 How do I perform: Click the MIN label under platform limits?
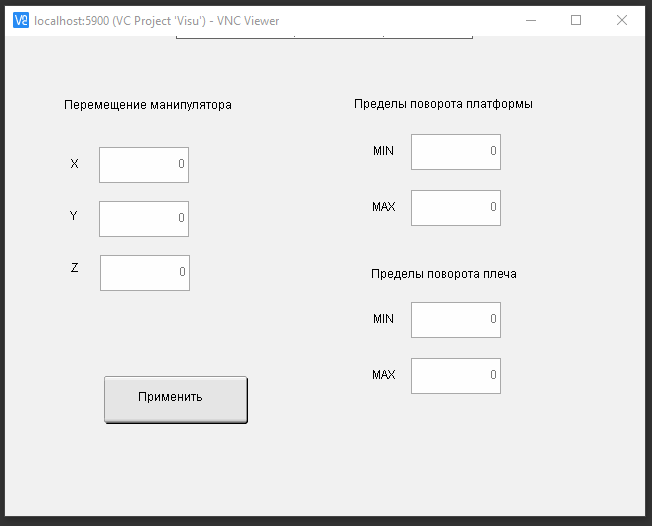383,151
